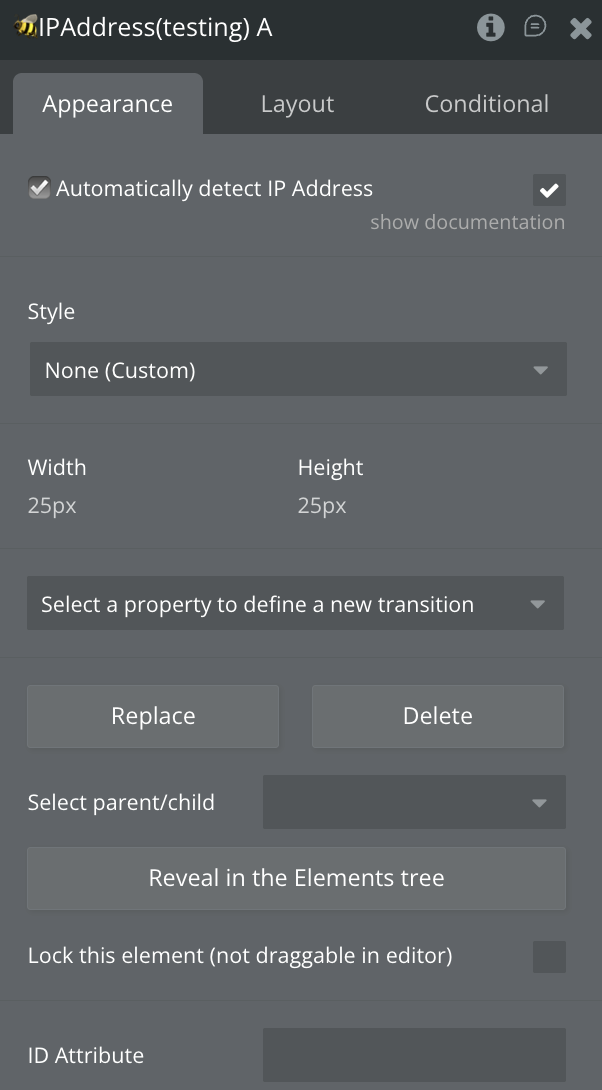Viewport: 602px width, 1090px height.
Task: Open the Conditional tab
Action: (486, 104)
